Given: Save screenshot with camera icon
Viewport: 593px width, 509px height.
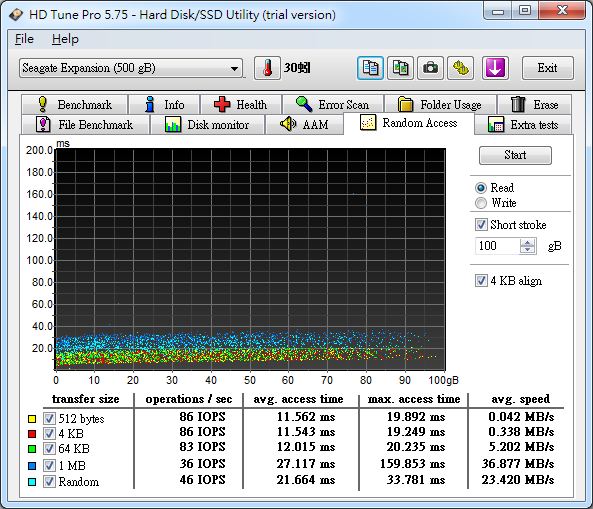Looking at the screenshot, I should [430, 68].
